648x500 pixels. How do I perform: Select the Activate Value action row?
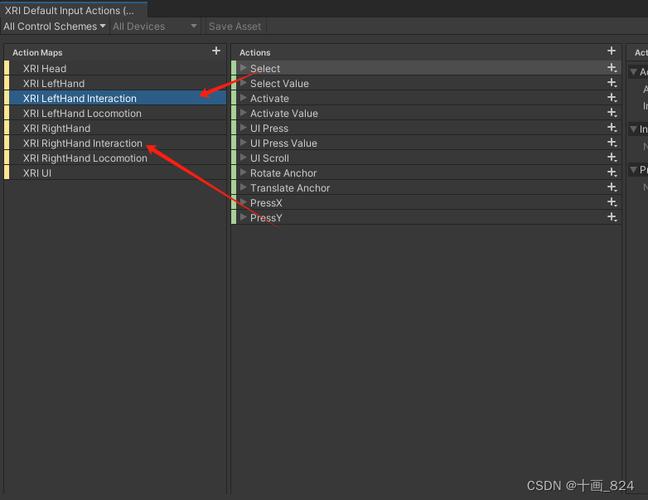click(426, 113)
